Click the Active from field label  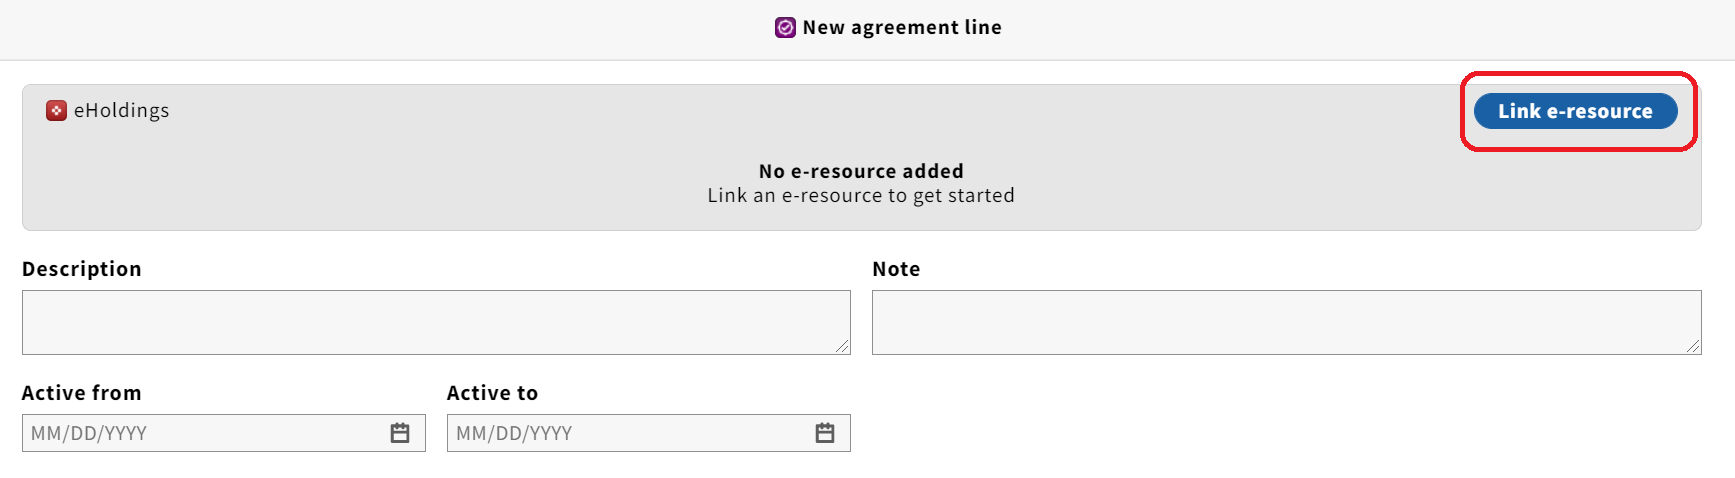point(82,393)
